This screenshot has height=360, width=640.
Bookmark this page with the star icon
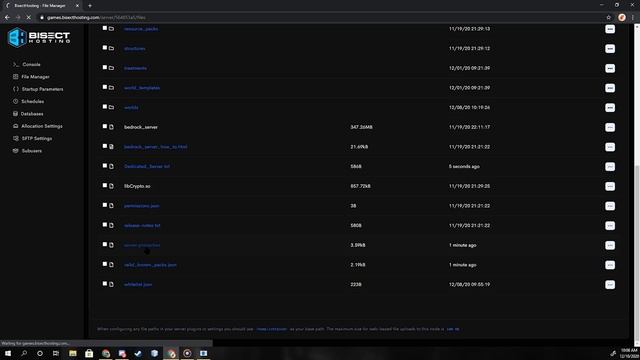609,18
